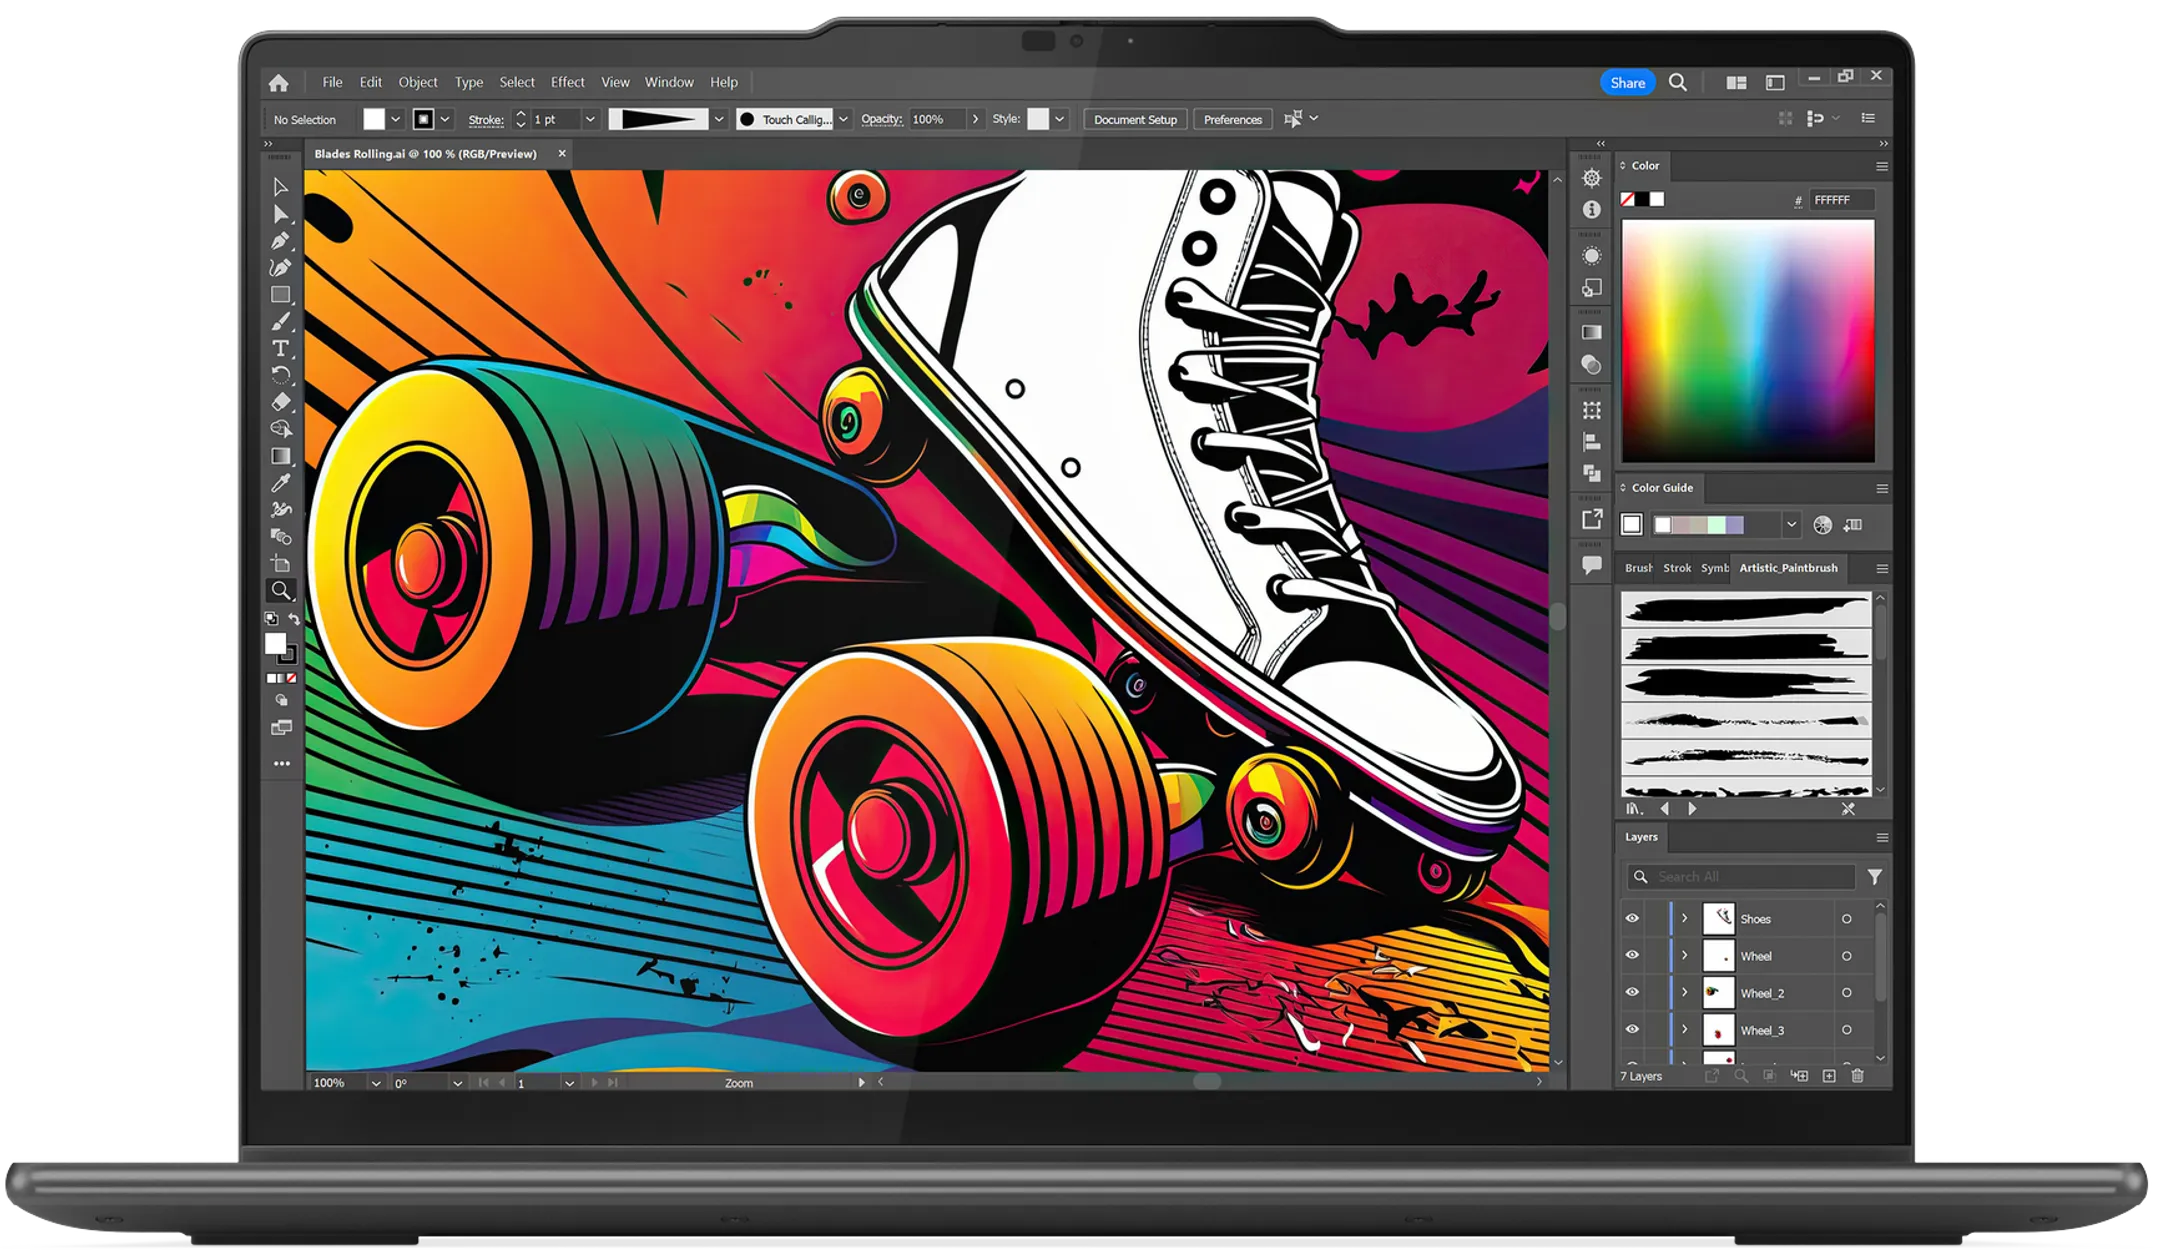This screenshot has height=1260, width=2160.
Task: Click the Share button
Action: (1627, 83)
